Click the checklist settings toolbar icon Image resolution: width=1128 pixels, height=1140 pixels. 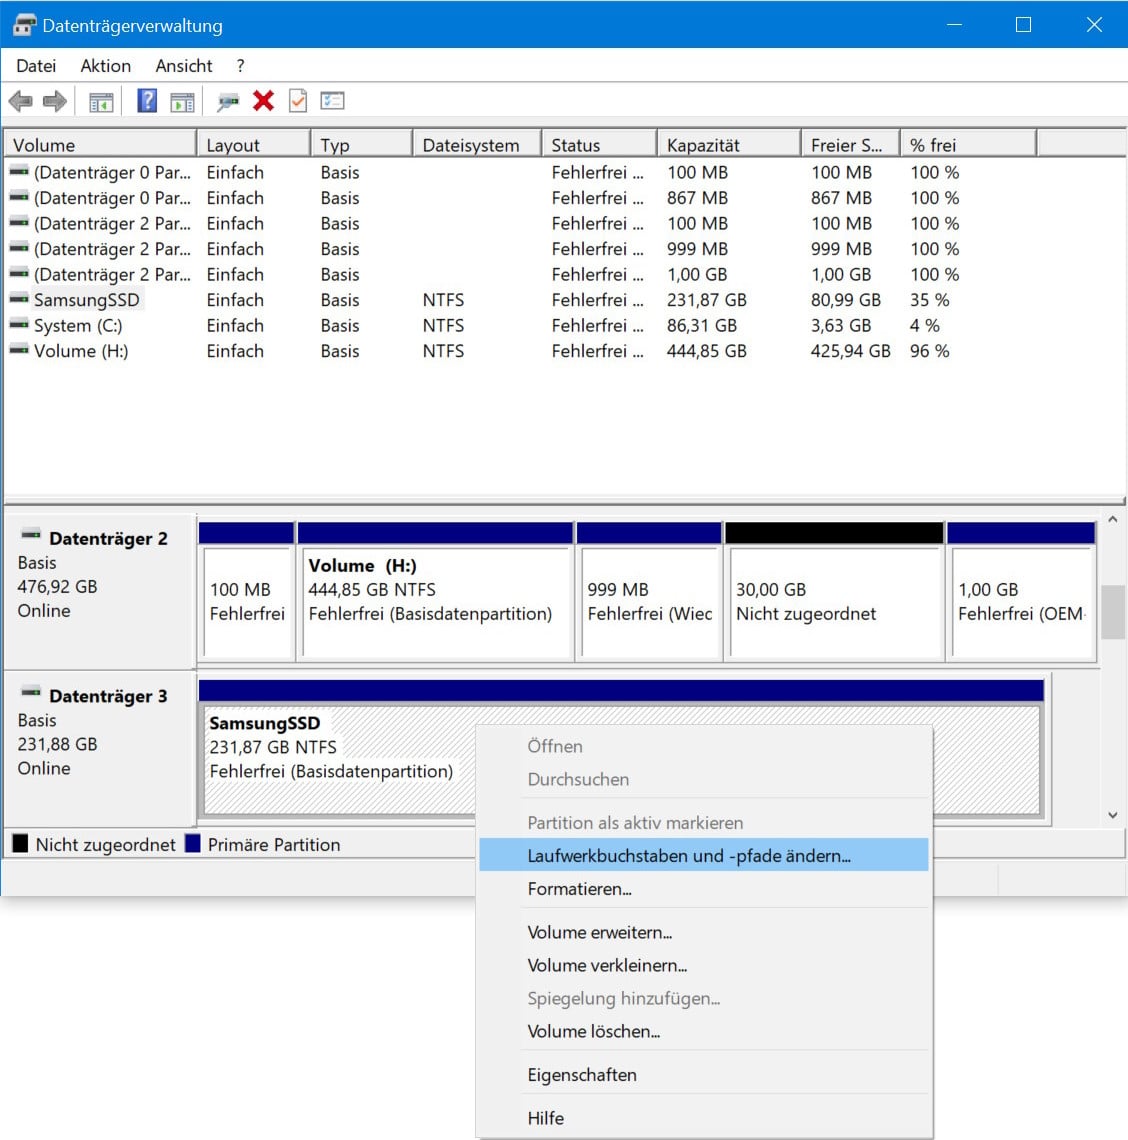tap(332, 100)
